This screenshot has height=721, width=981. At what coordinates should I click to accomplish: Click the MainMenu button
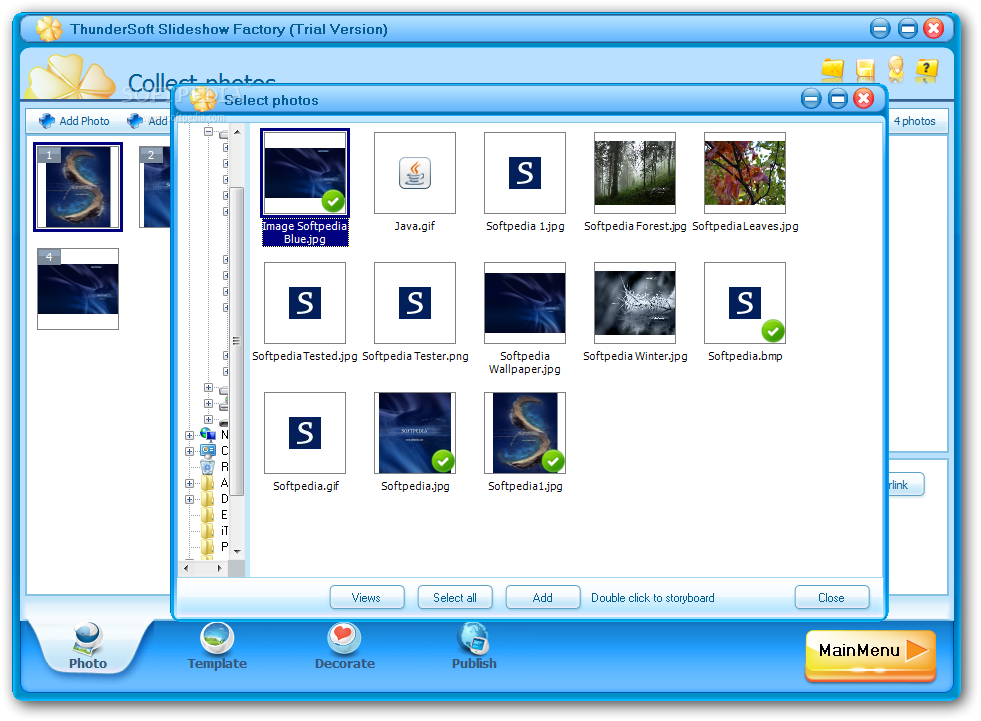pyautogui.click(x=870, y=655)
